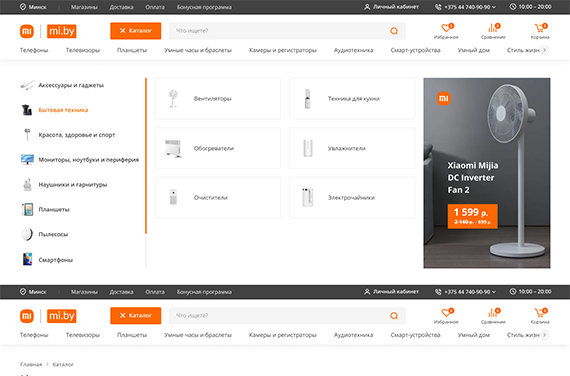Expand phone number dropdown in lower top bar

point(494,292)
